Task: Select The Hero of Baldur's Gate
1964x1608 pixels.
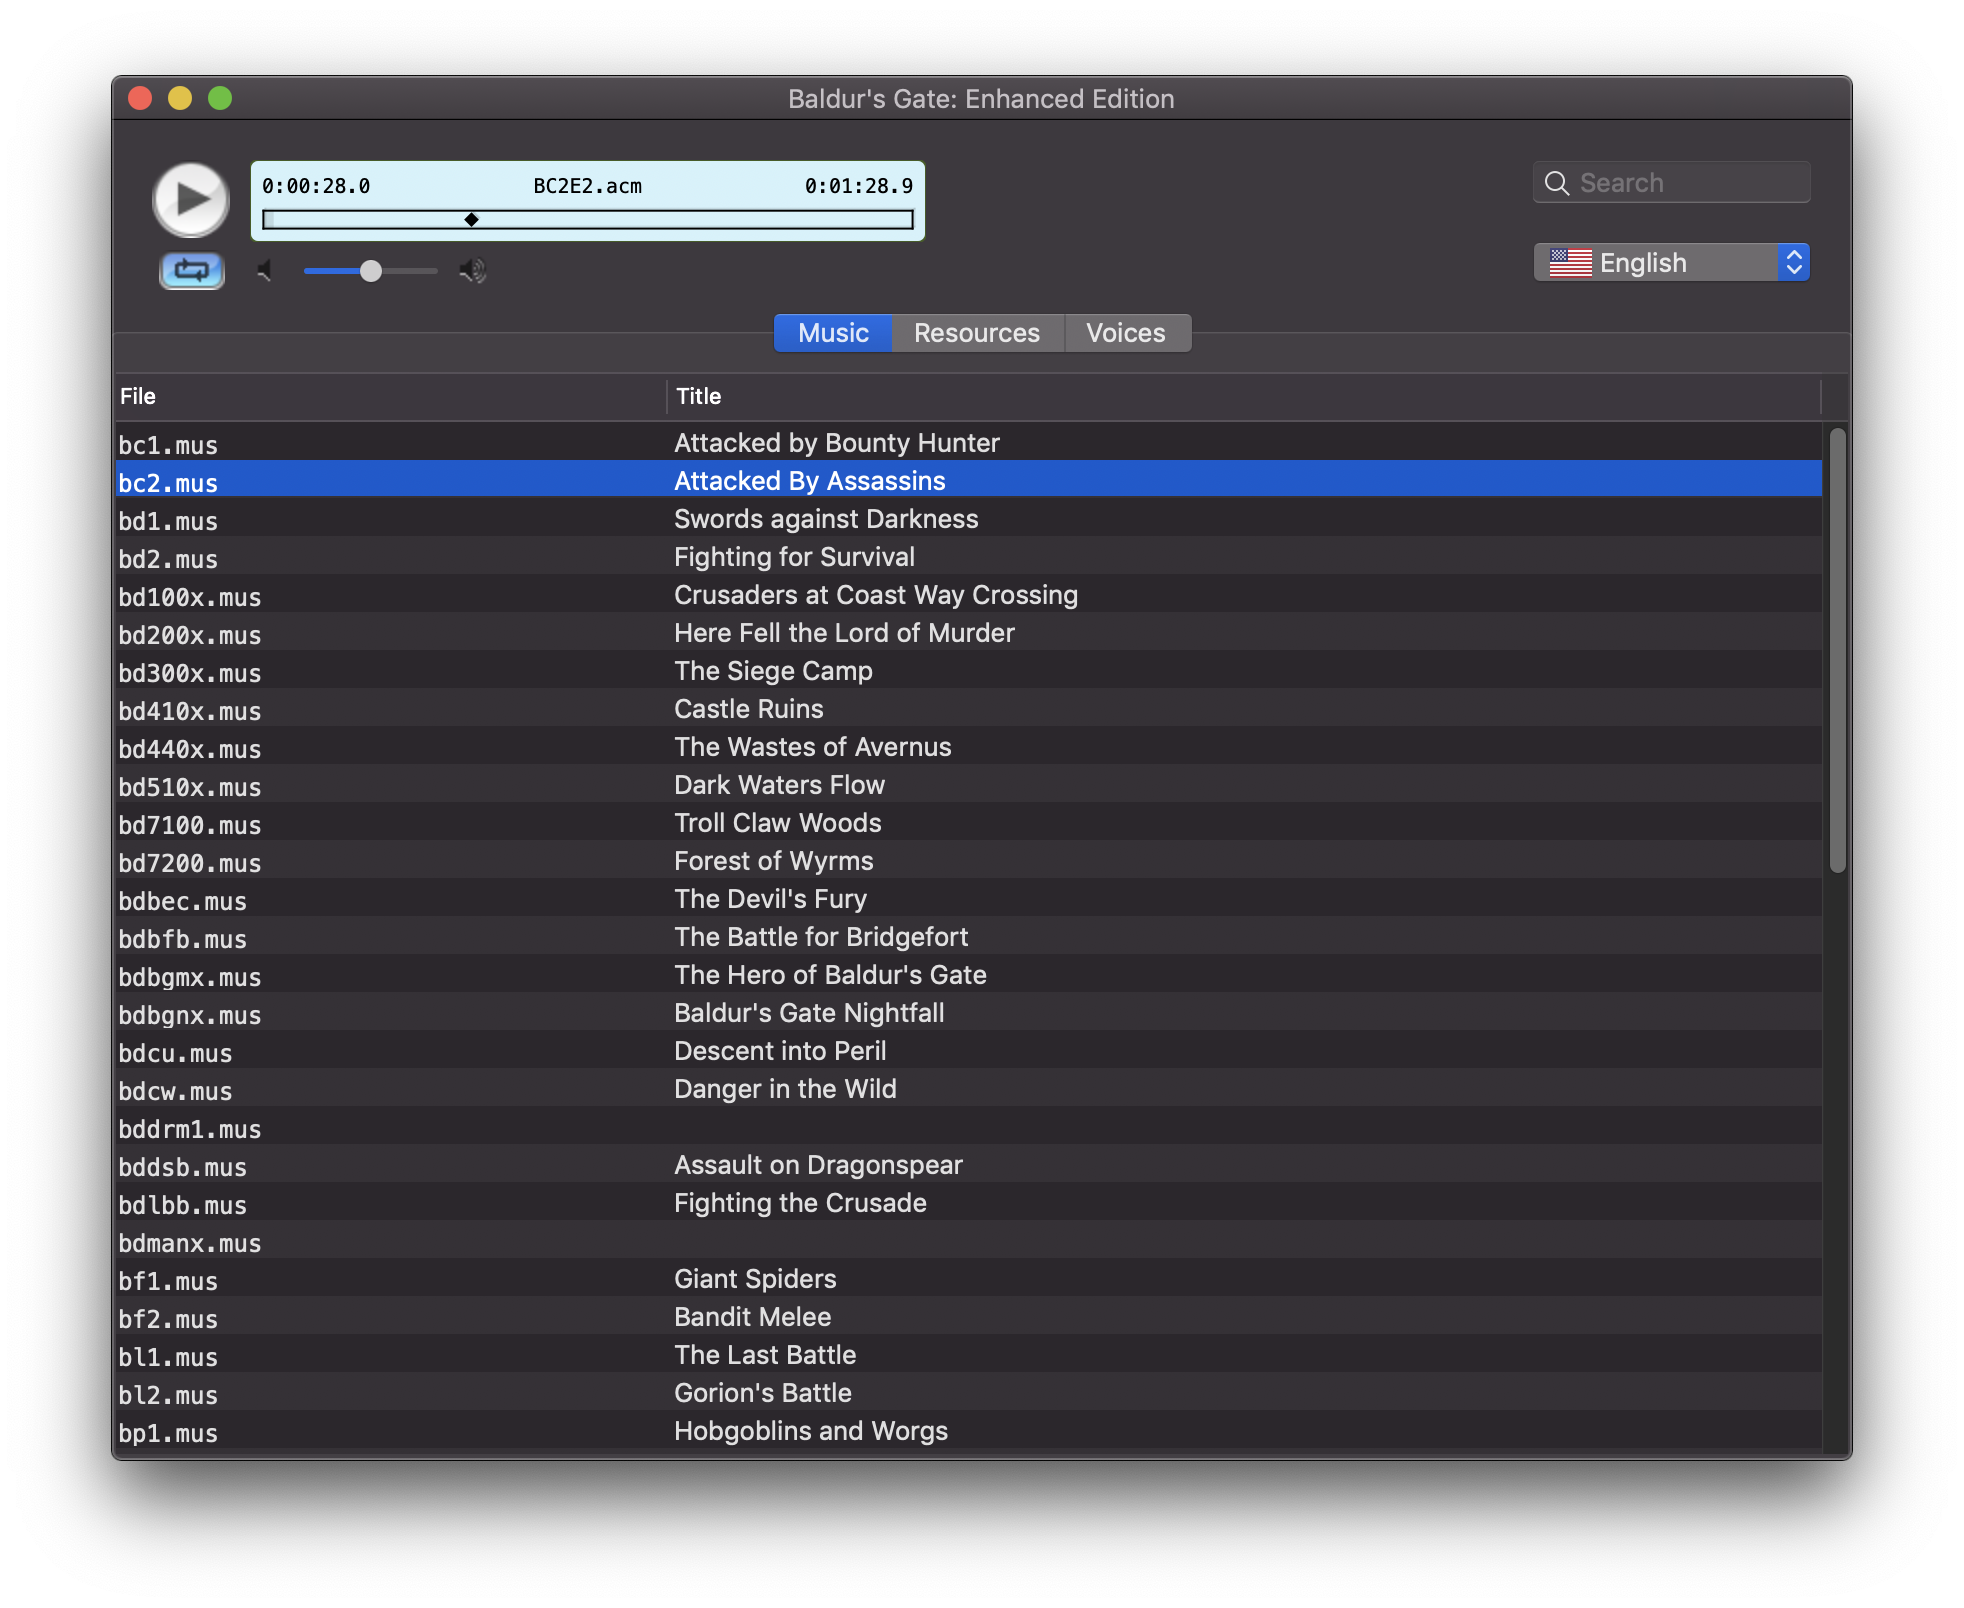Action: tap(968, 975)
